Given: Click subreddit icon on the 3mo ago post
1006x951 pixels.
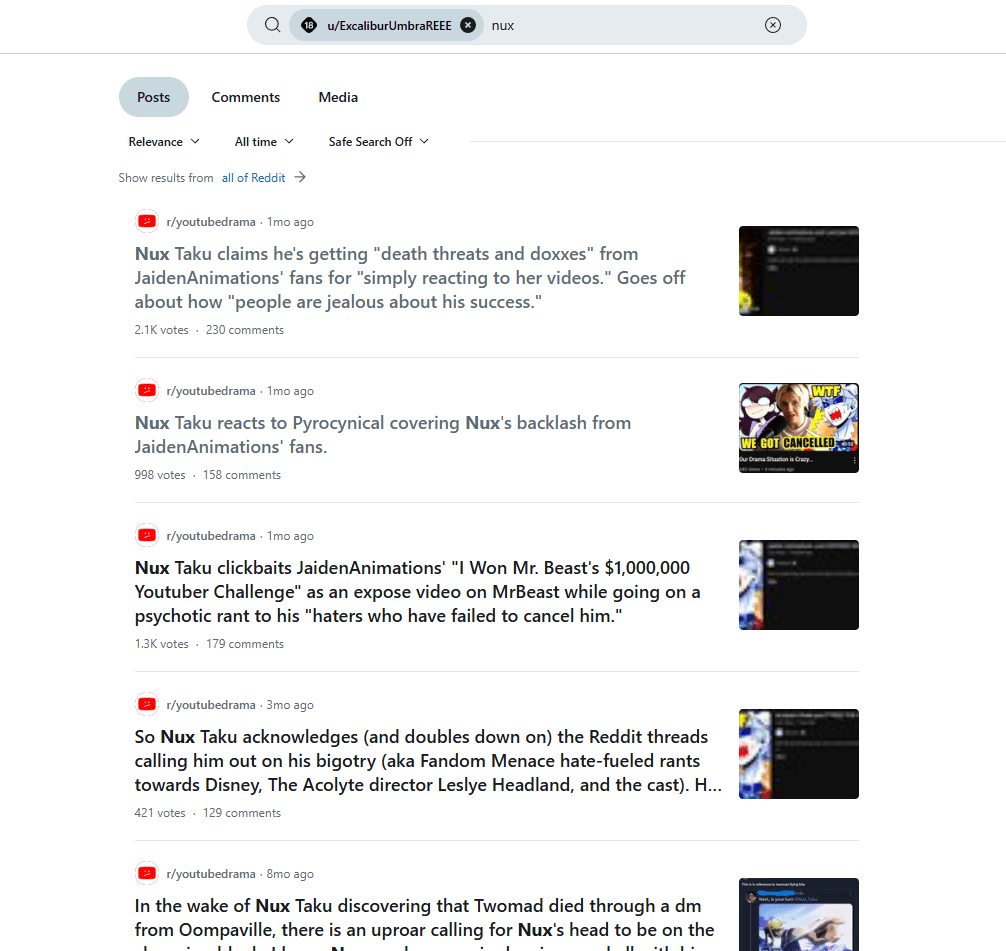Looking at the screenshot, I should point(147,704).
